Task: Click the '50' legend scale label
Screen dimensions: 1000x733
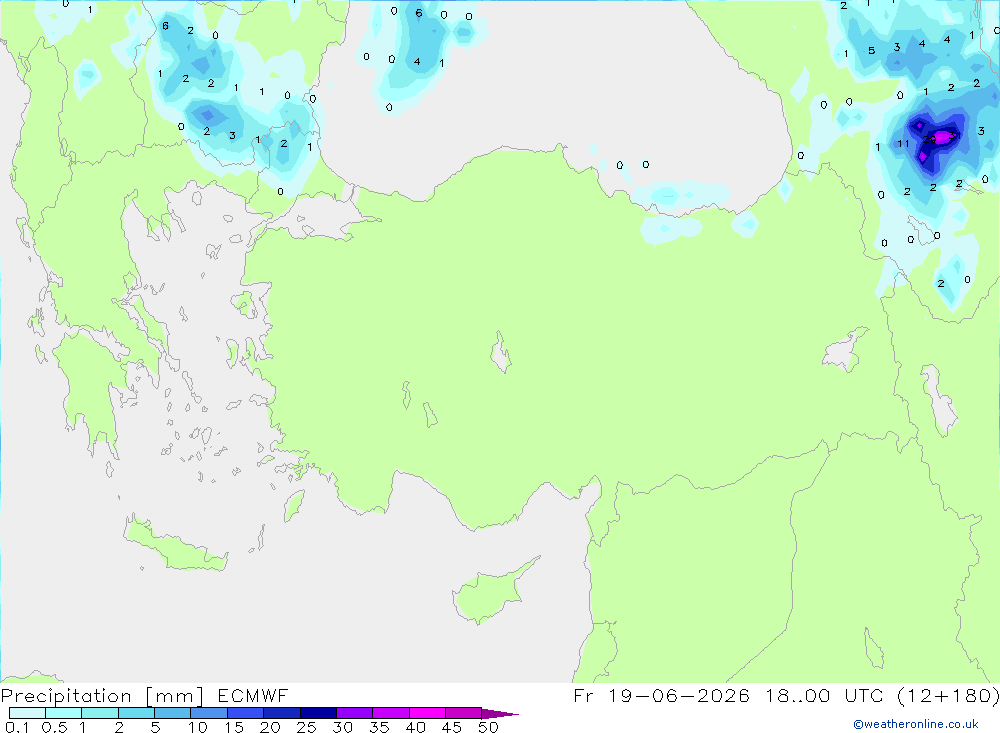Action: tap(489, 727)
